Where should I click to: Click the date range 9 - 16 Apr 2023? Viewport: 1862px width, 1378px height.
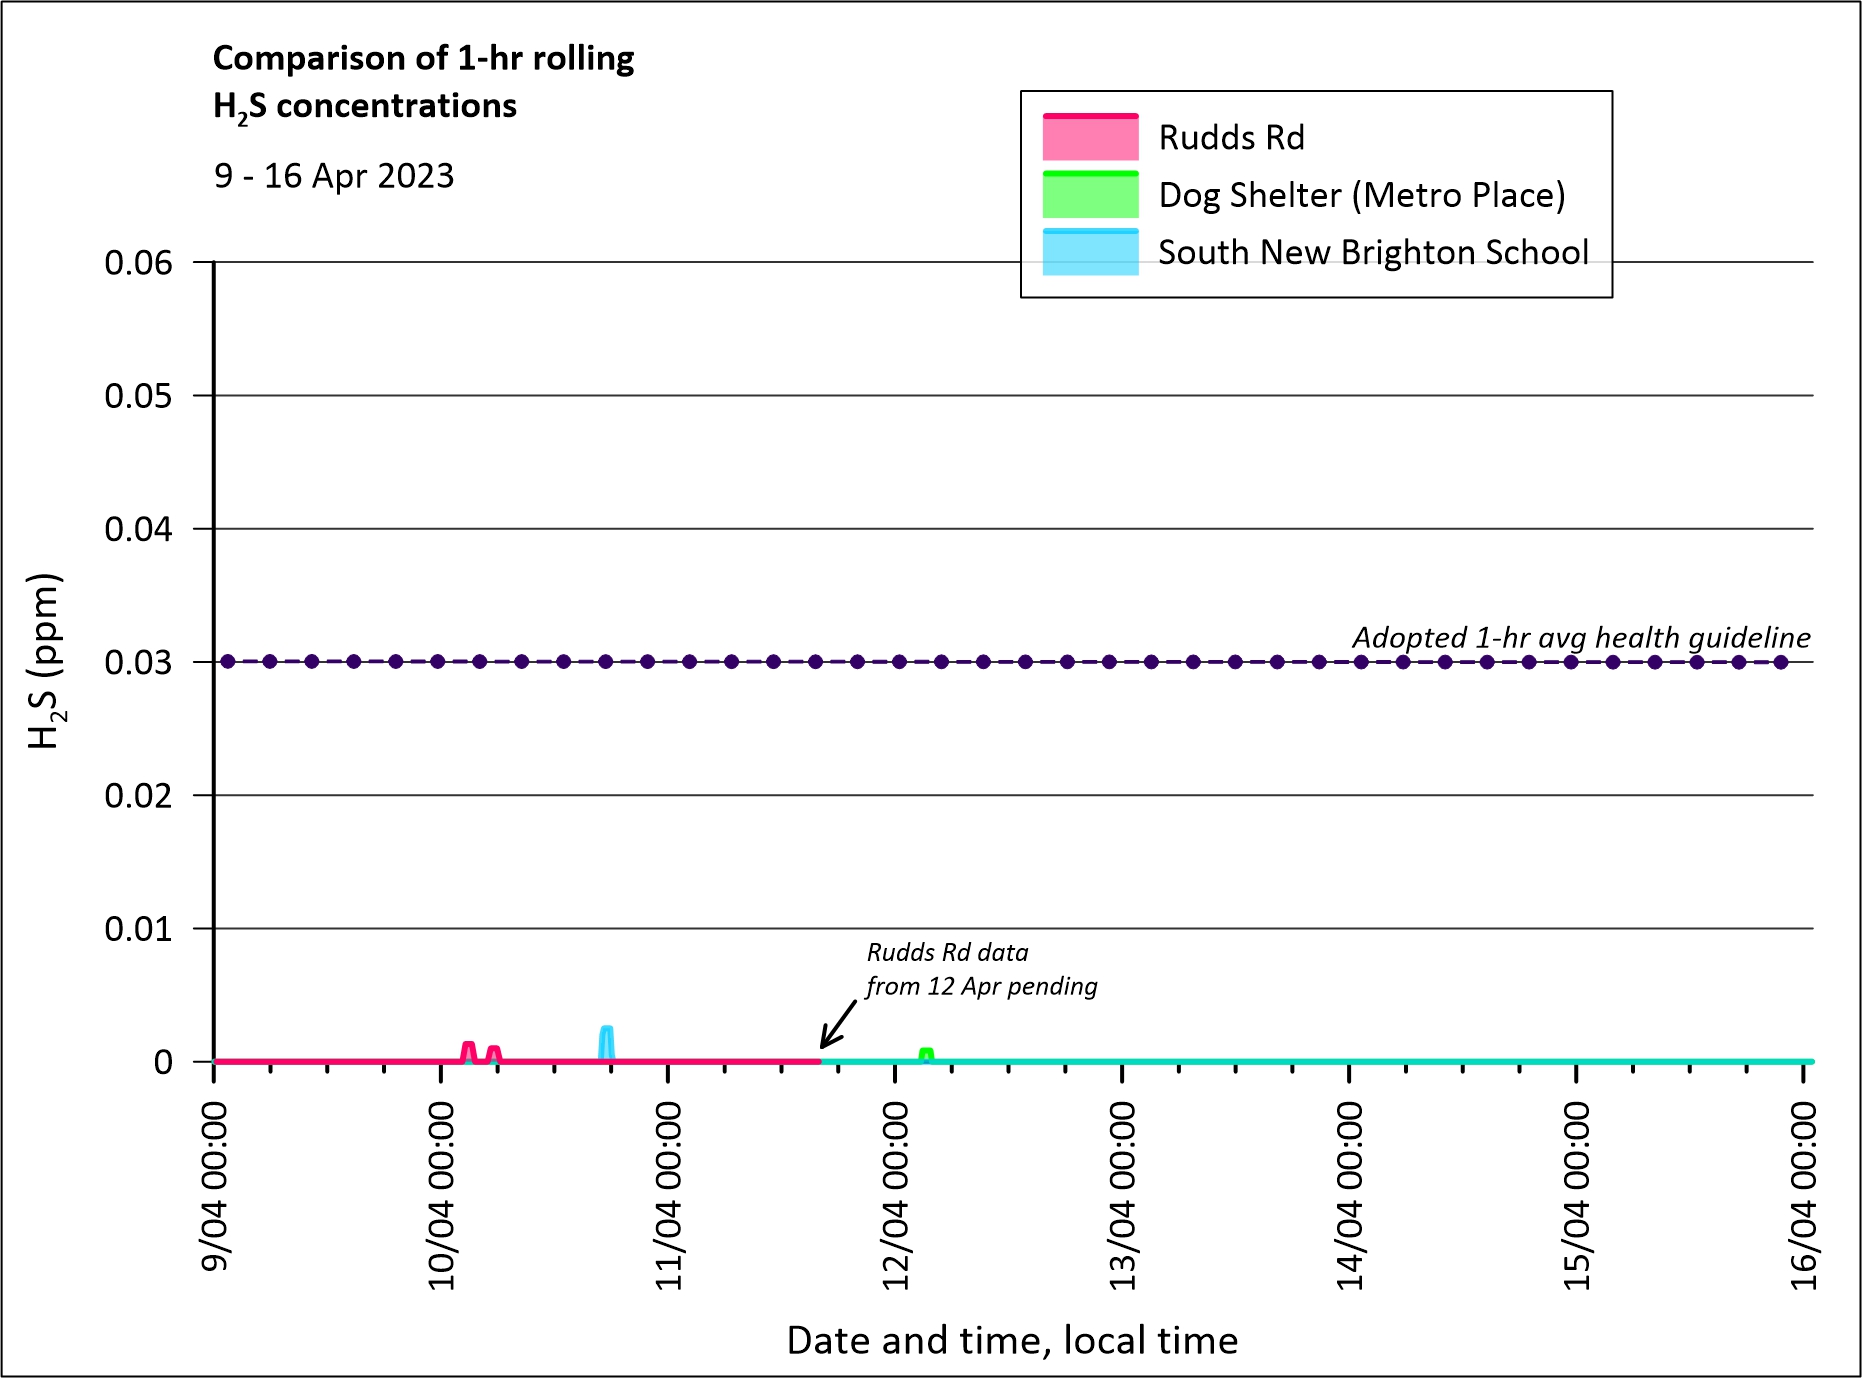point(334,176)
